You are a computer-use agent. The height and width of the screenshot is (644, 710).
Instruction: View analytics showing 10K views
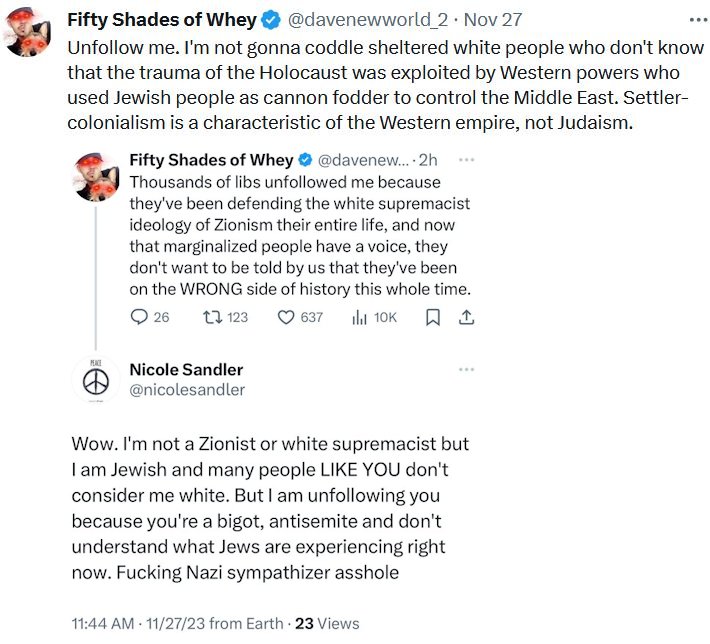(360, 317)
